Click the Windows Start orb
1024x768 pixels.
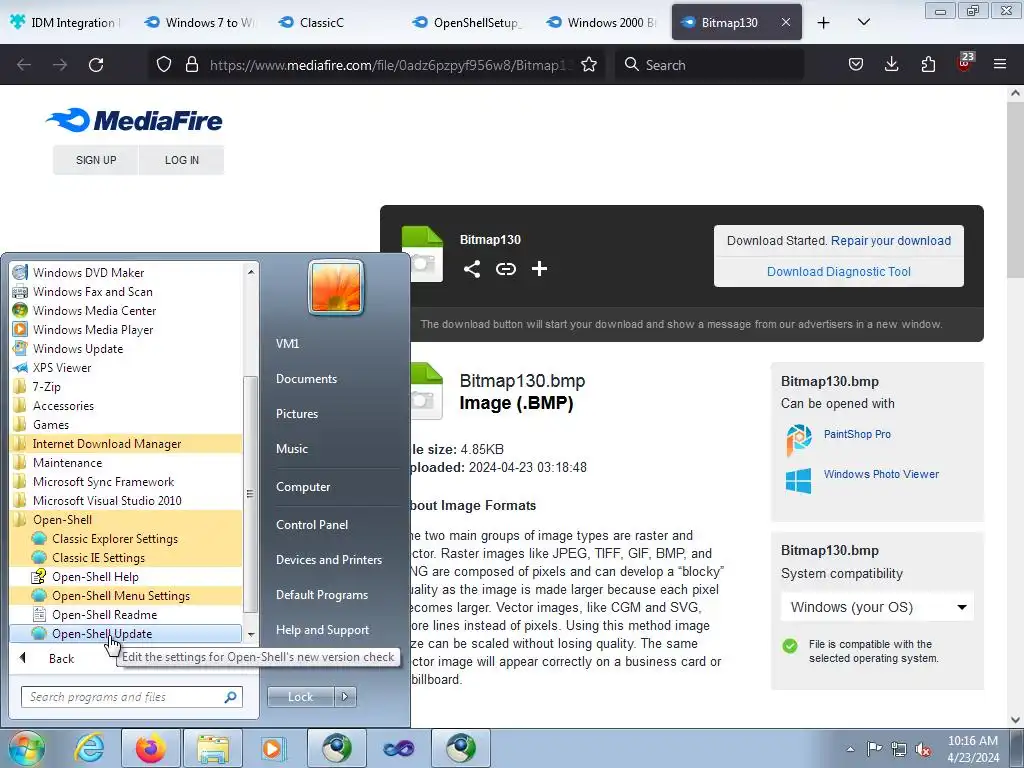tap(27, 749)
